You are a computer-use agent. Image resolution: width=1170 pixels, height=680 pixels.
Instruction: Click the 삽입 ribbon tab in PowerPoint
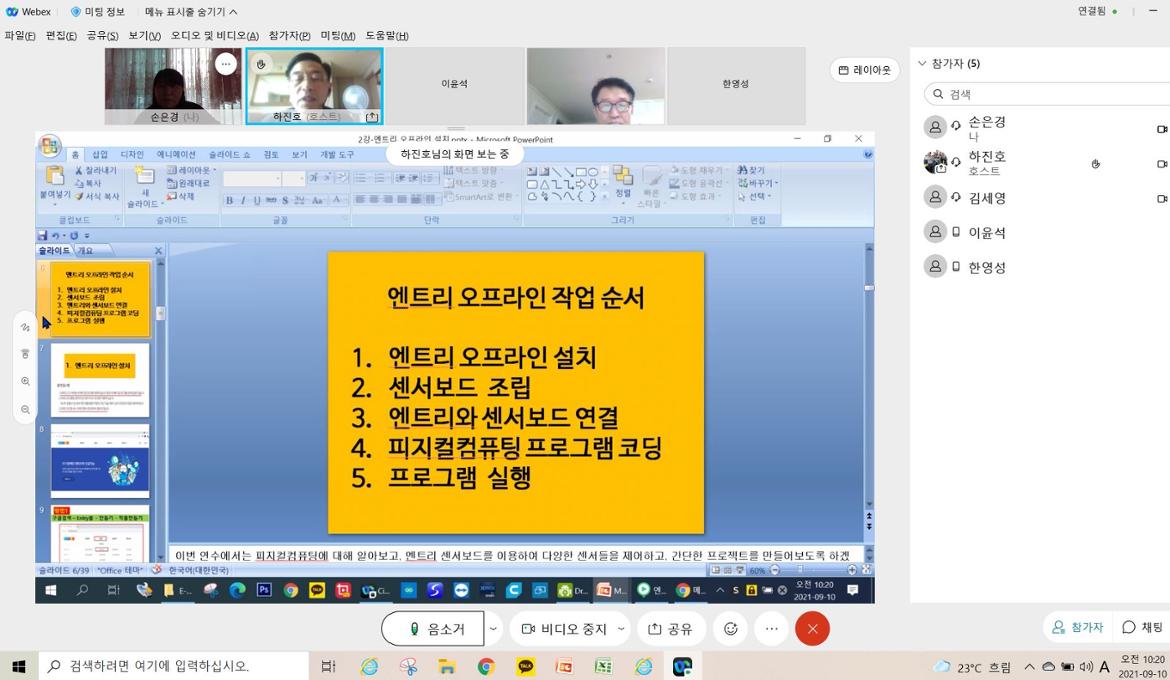coord(100,155)
